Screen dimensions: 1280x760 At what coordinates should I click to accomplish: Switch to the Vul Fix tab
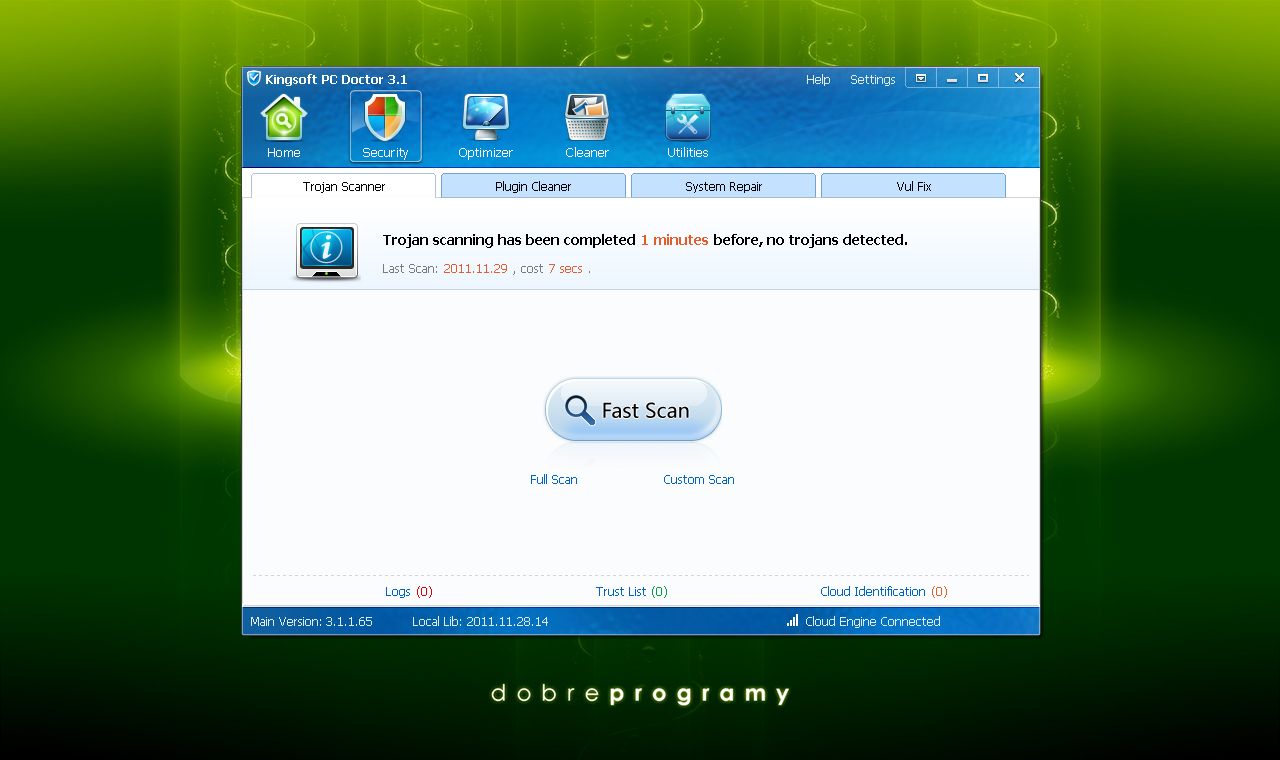click(x=913, y=186)
